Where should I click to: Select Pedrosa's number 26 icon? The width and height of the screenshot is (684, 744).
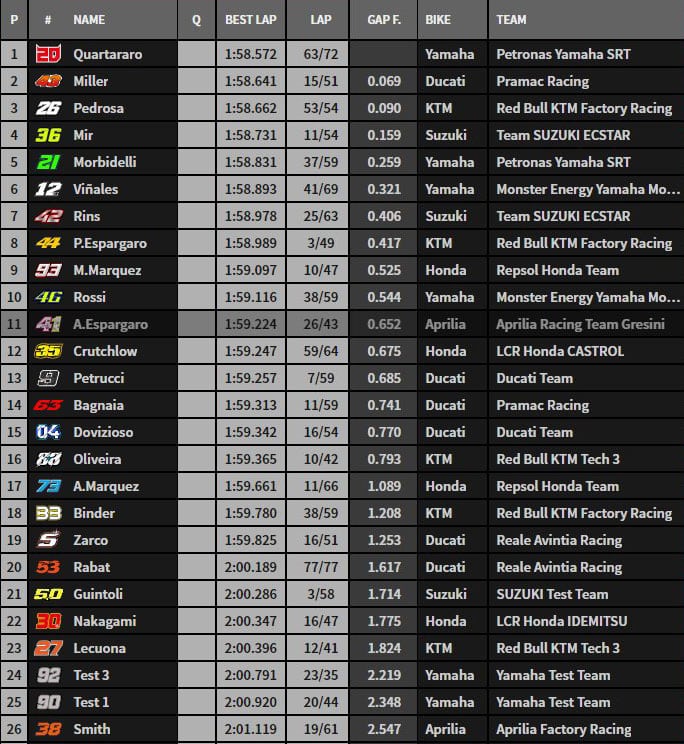coord(48,108)
